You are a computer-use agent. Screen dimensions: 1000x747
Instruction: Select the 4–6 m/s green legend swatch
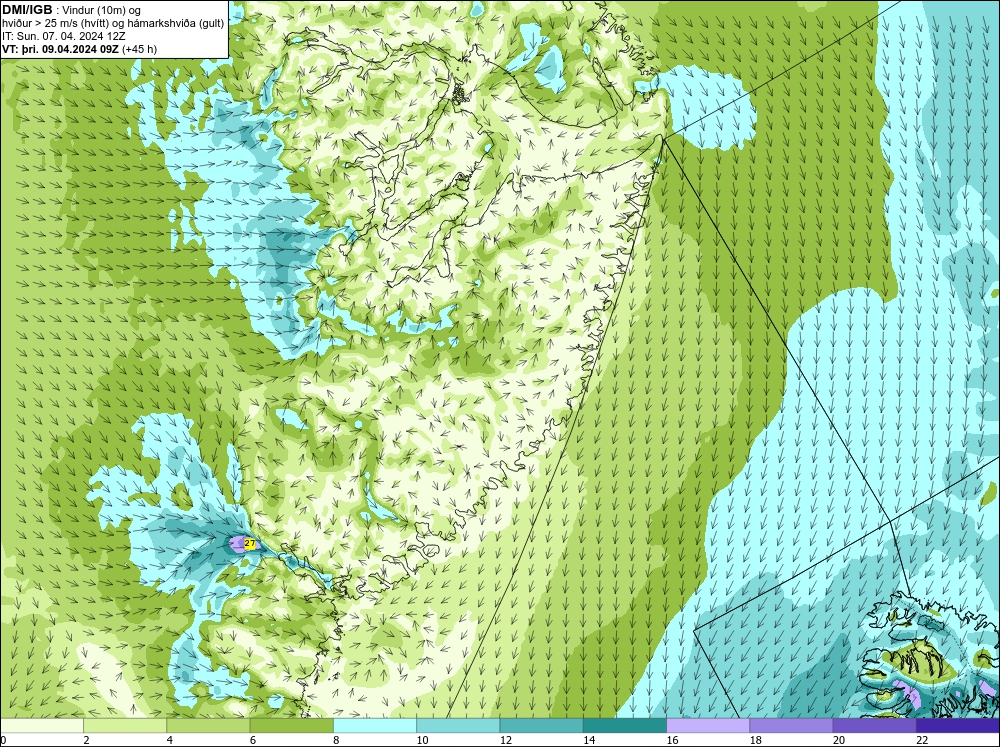pyautogui.click(x=208, y=726)
